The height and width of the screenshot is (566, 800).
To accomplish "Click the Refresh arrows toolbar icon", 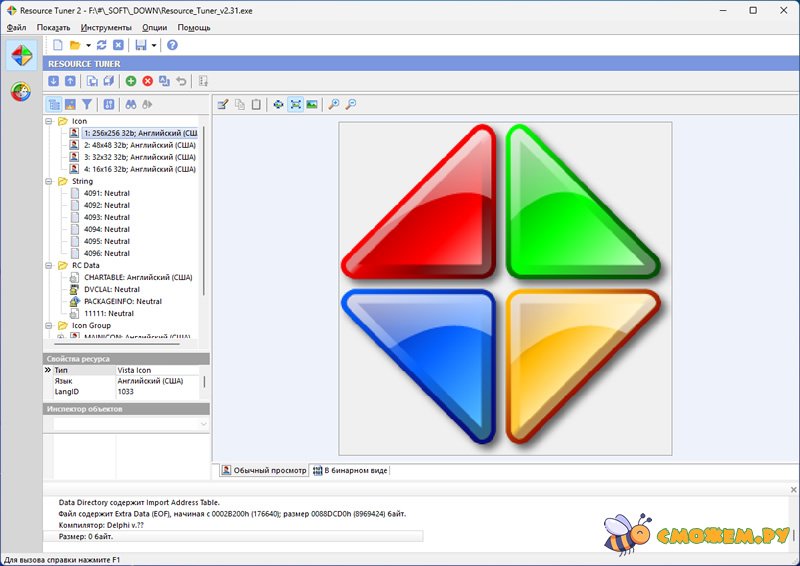I will click(102, 45).
